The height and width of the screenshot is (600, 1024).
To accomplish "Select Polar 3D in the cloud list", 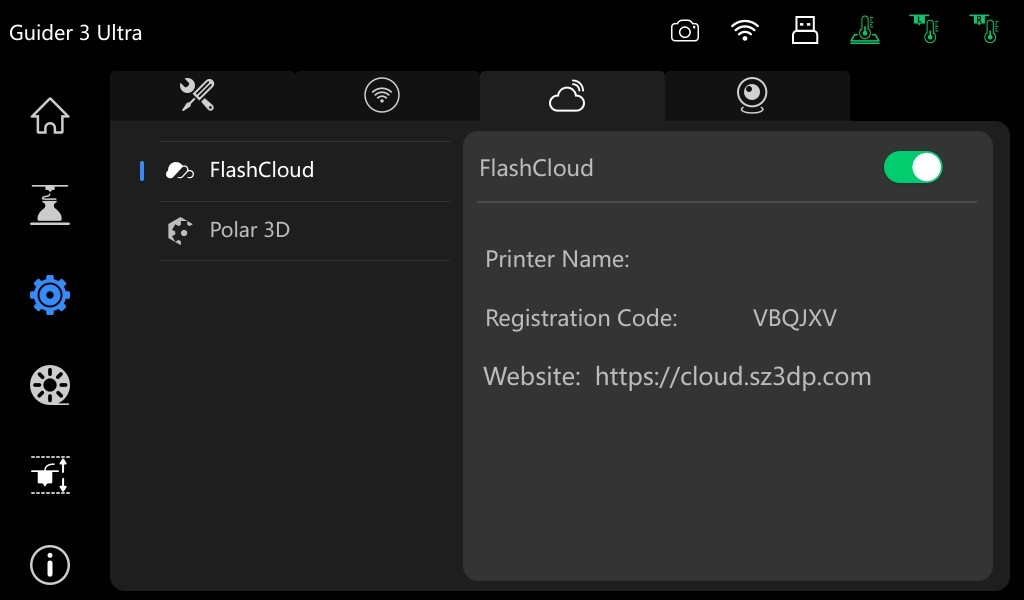I will click(305, 230).
